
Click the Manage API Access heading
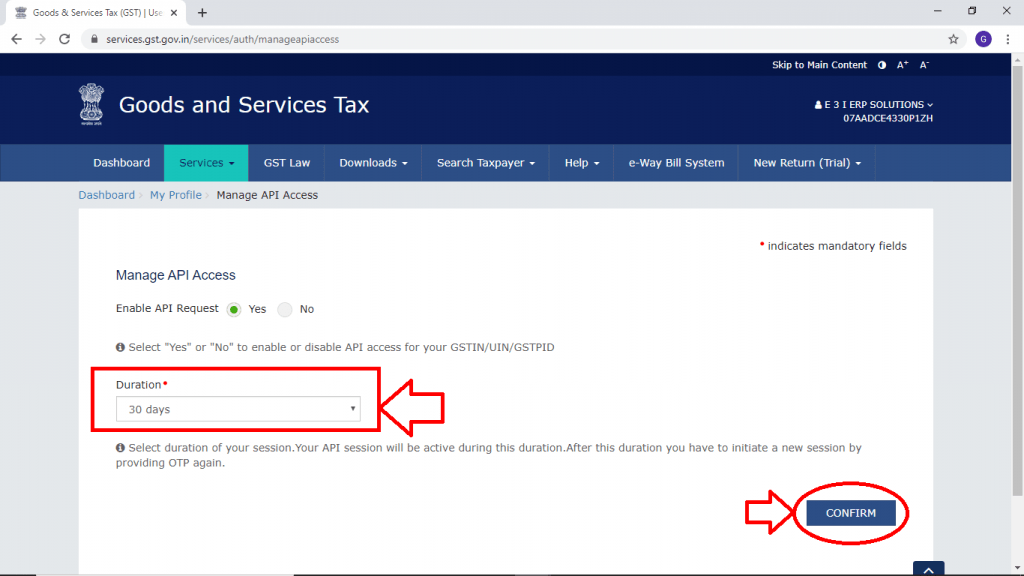(x=176, y=275)
